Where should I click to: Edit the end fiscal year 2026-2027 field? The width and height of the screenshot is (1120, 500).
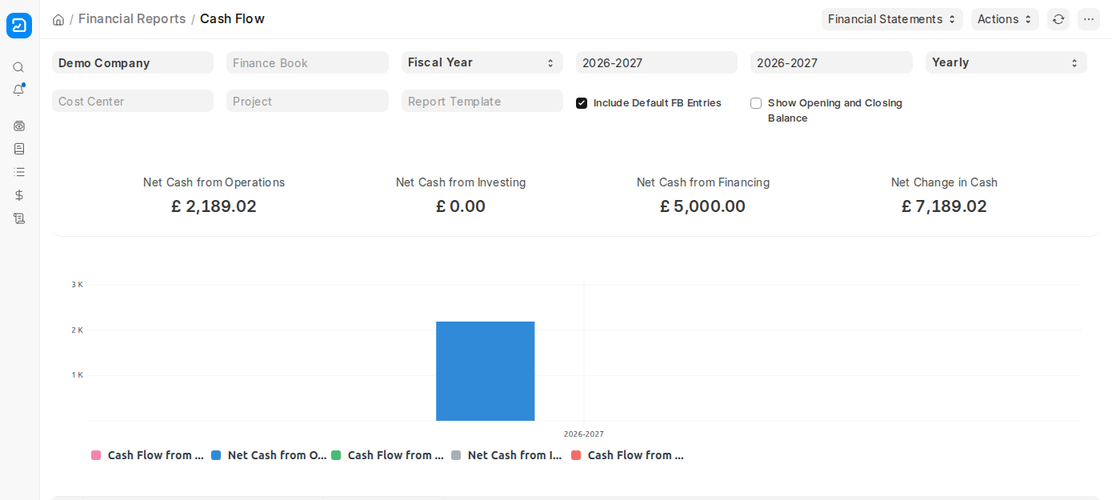(831, 62)
